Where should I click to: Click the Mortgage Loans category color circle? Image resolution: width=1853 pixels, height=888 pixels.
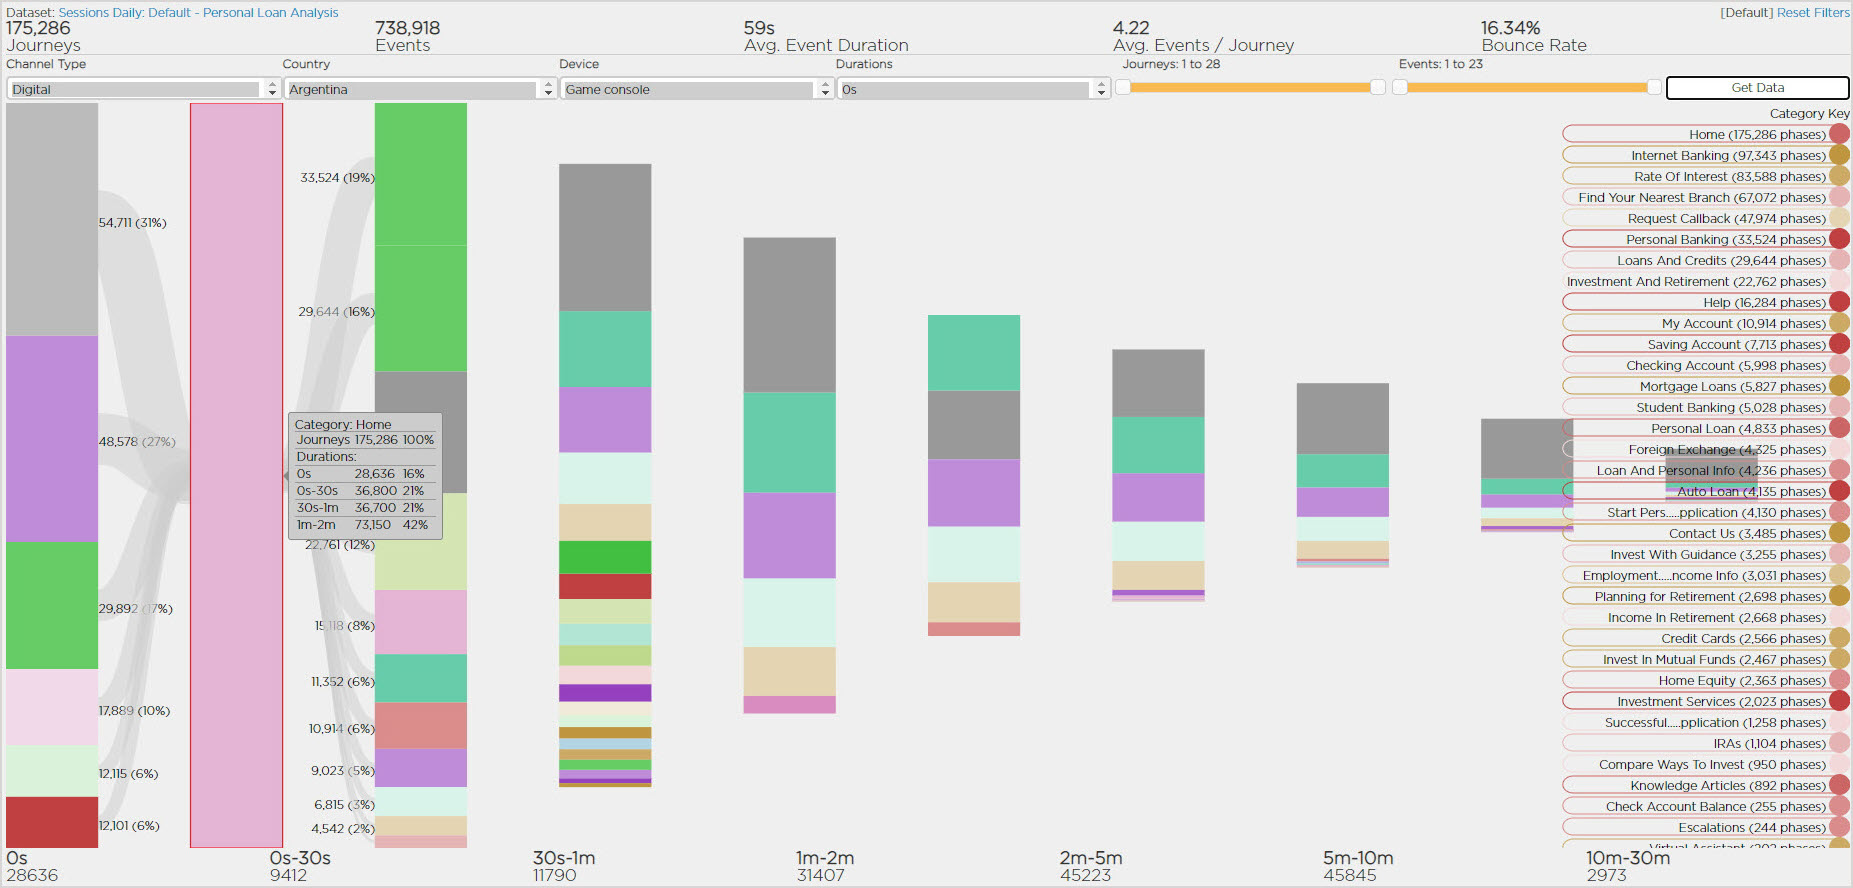tap(1839, 386)
